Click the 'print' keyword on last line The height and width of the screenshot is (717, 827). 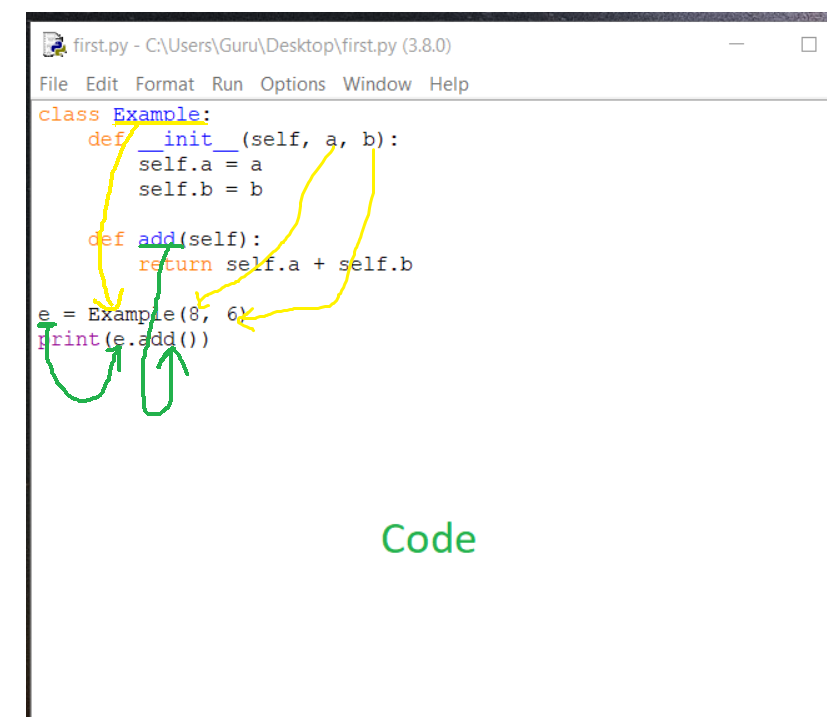(x=69, y=339)
